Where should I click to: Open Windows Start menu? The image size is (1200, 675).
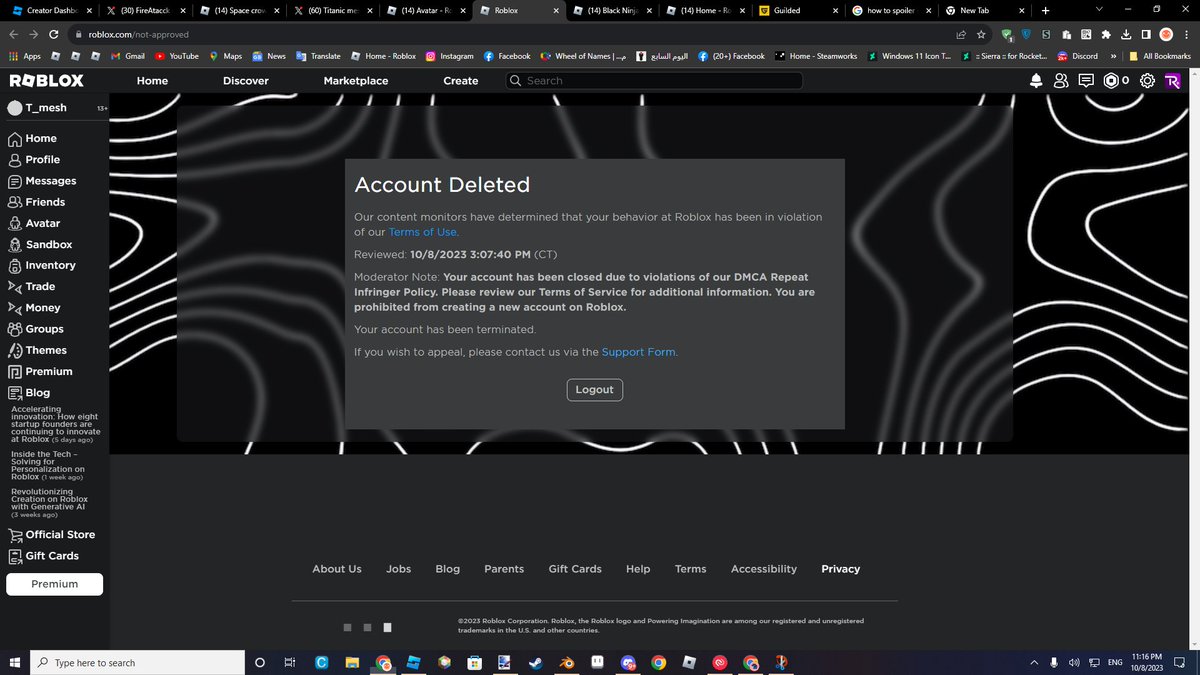click(15, 662)
